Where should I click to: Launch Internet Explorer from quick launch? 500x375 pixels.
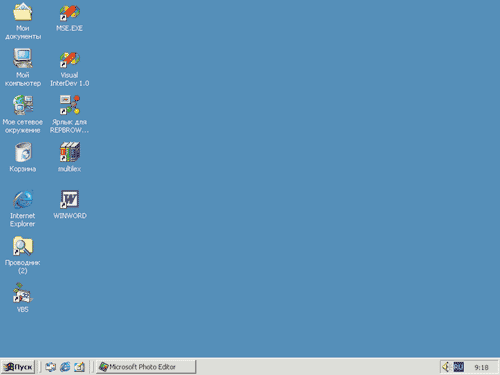coord(65,367)
